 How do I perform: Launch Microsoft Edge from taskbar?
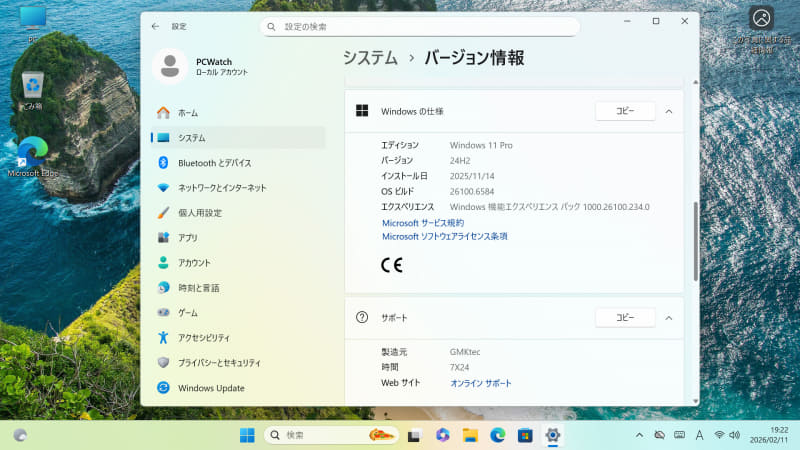(497, 435)
